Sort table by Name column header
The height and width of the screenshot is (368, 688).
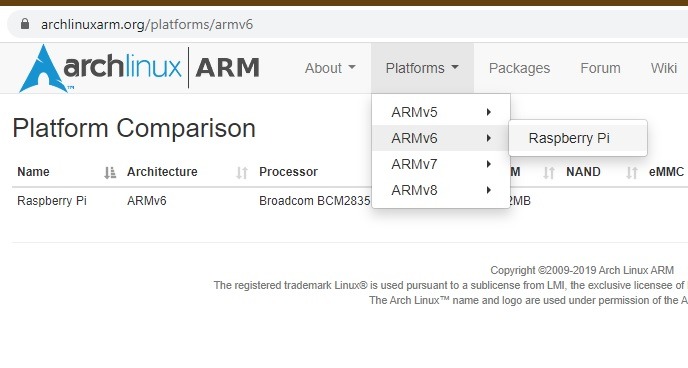[33, 172]
